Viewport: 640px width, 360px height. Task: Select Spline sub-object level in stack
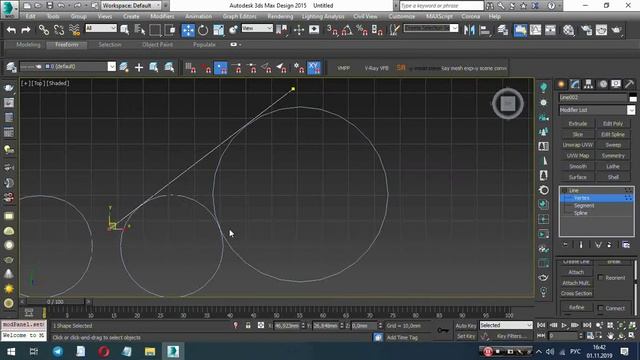click(x=580, y=213)
